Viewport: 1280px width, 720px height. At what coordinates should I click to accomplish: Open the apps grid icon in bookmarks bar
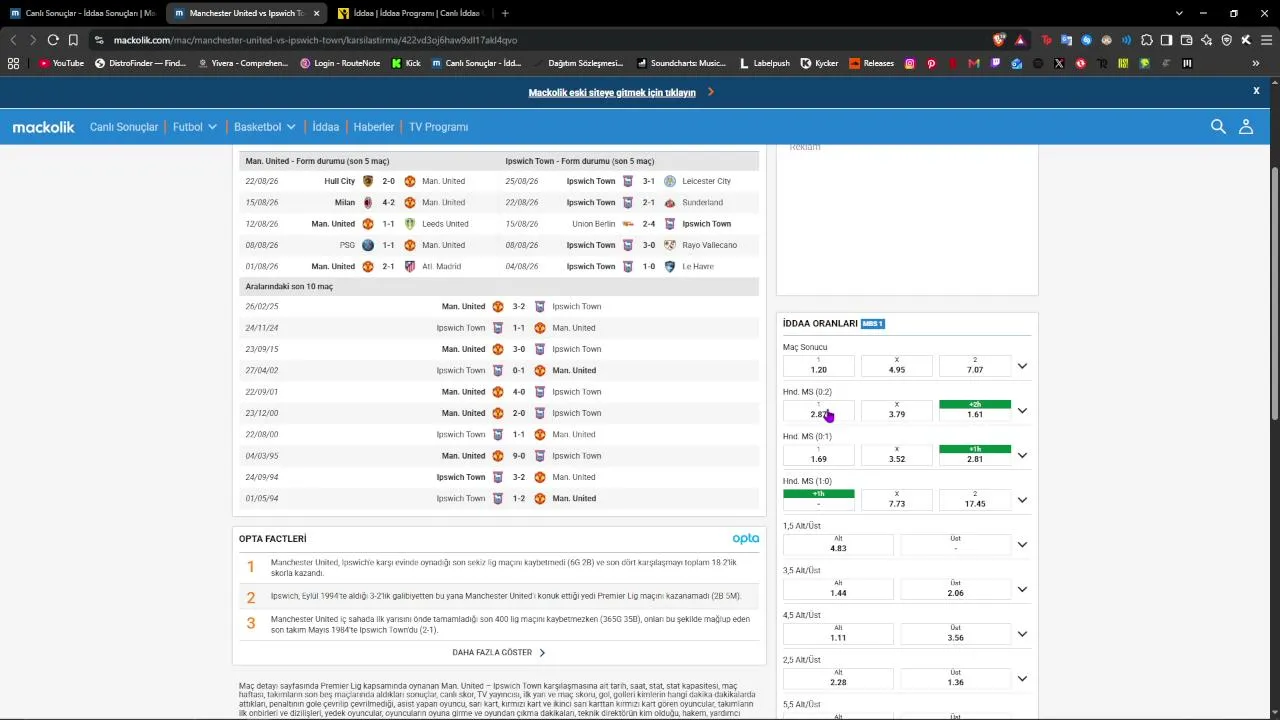[x=13, y=63]
